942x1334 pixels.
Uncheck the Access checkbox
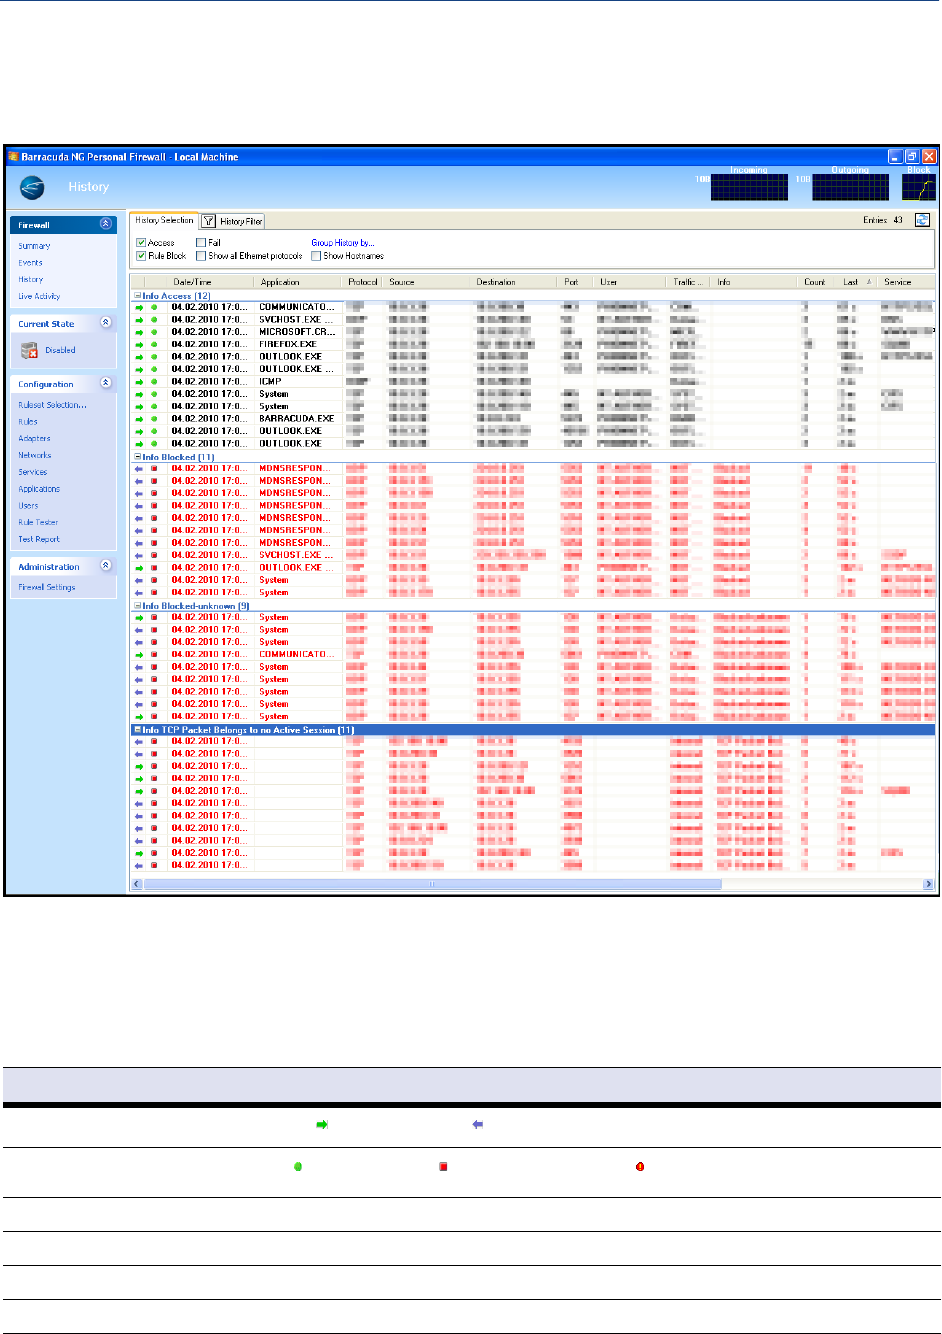point(141,243)
